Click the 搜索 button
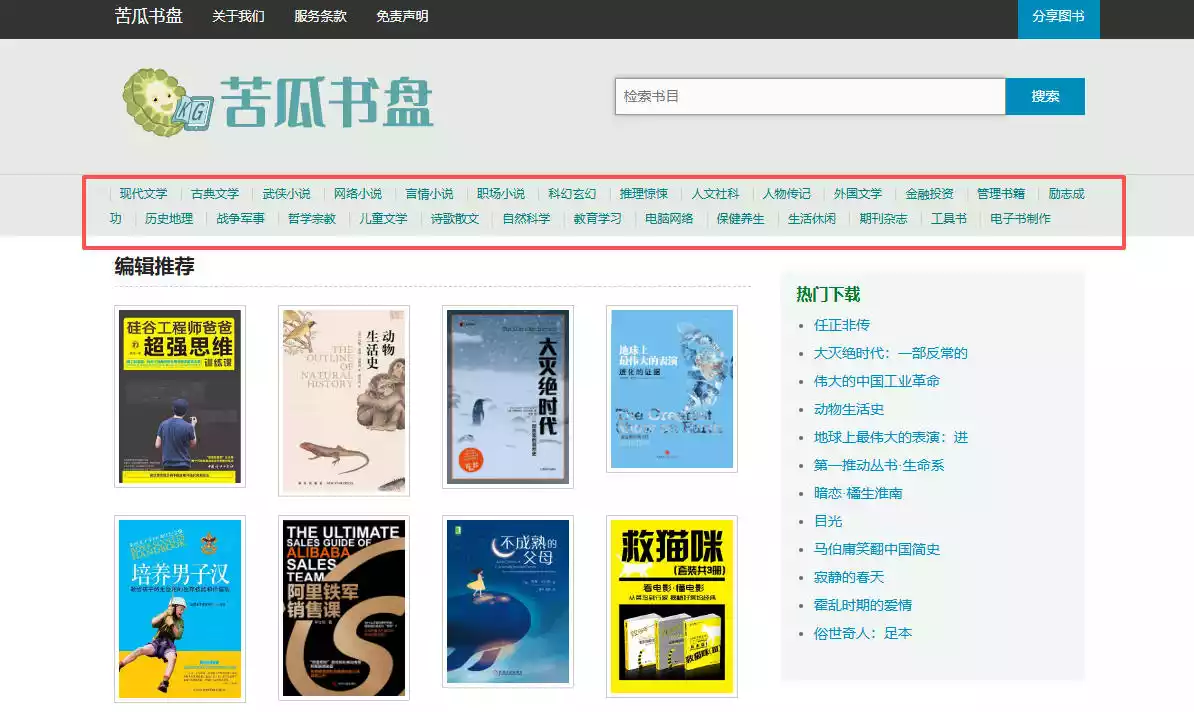The width and height of the screenshot is (1194, 712). pyautogui.click(x=1045, y=96)
